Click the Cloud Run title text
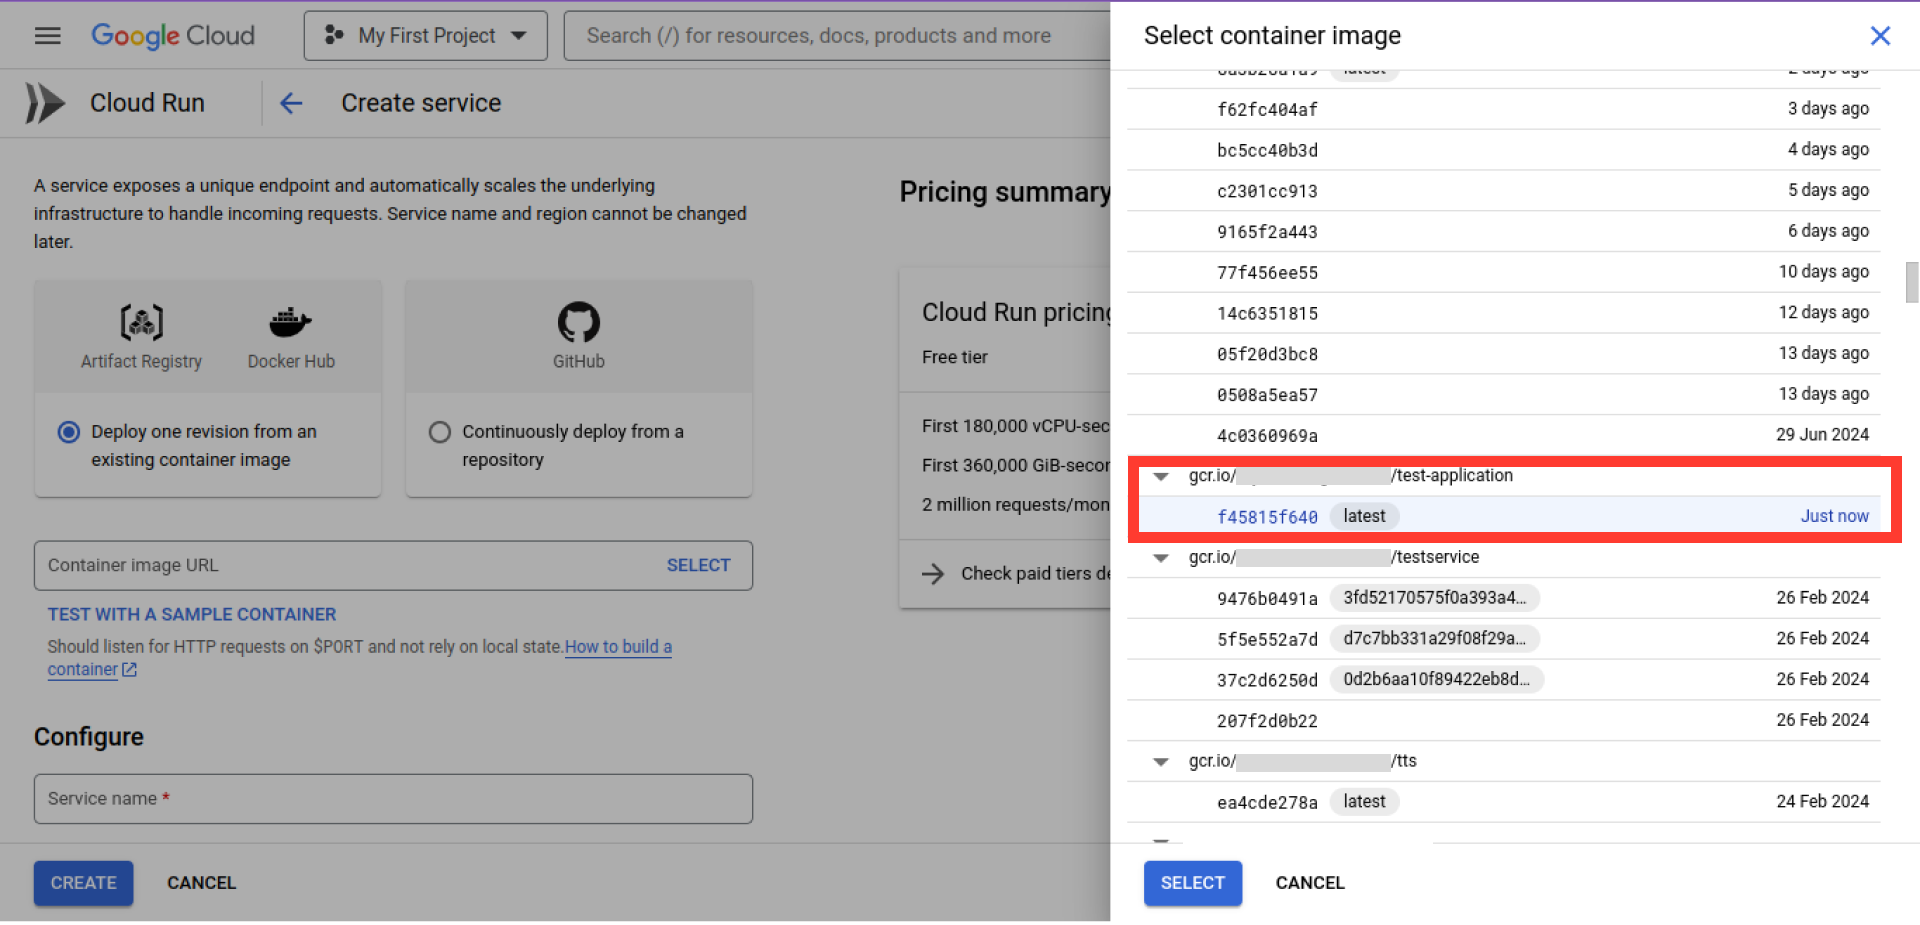Screen dimensions: 1920x925 (147, 103)
